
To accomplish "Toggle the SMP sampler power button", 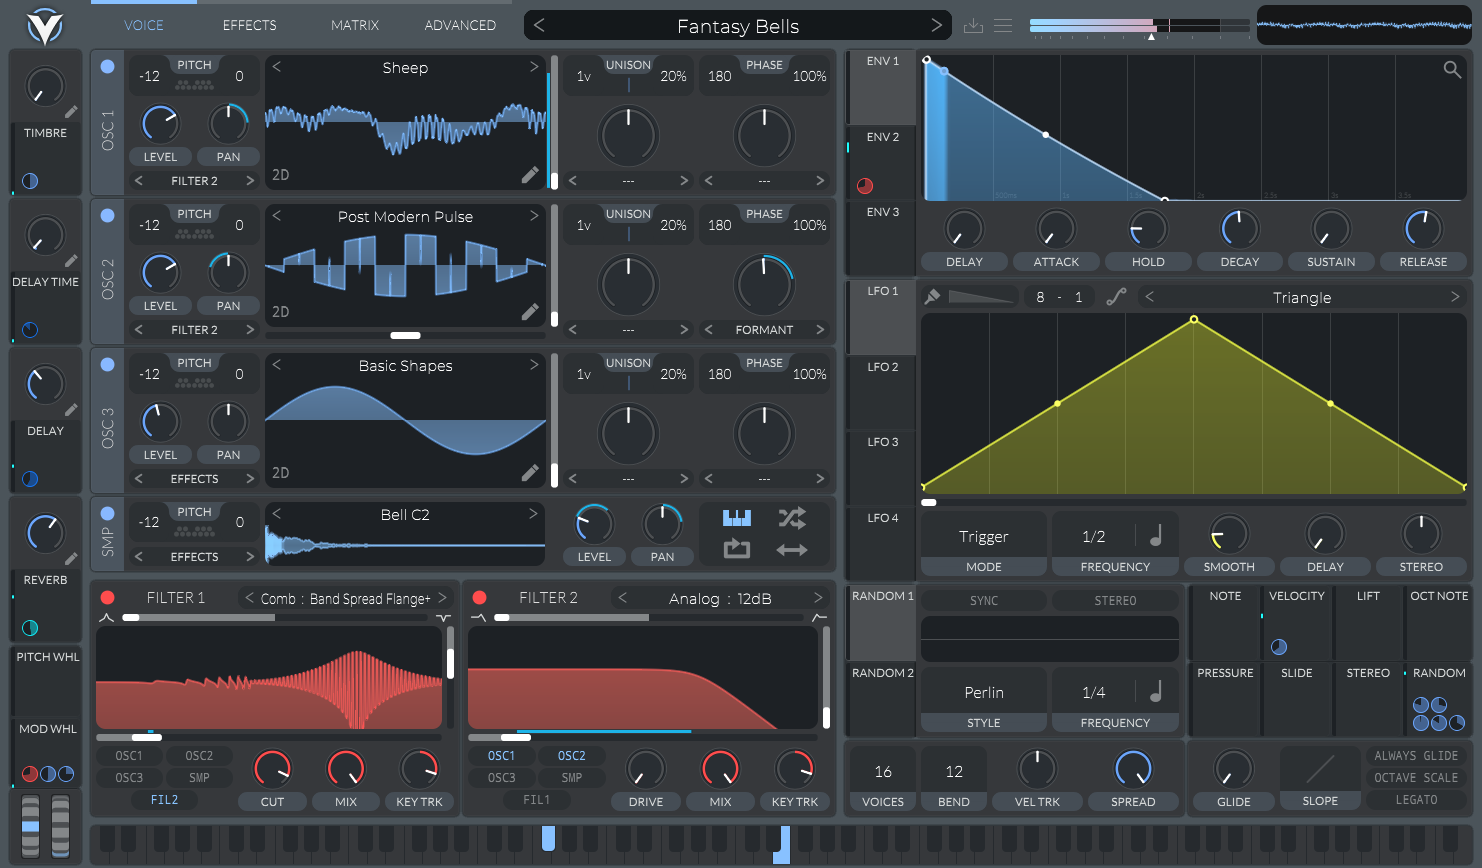I will pos(107,514).
